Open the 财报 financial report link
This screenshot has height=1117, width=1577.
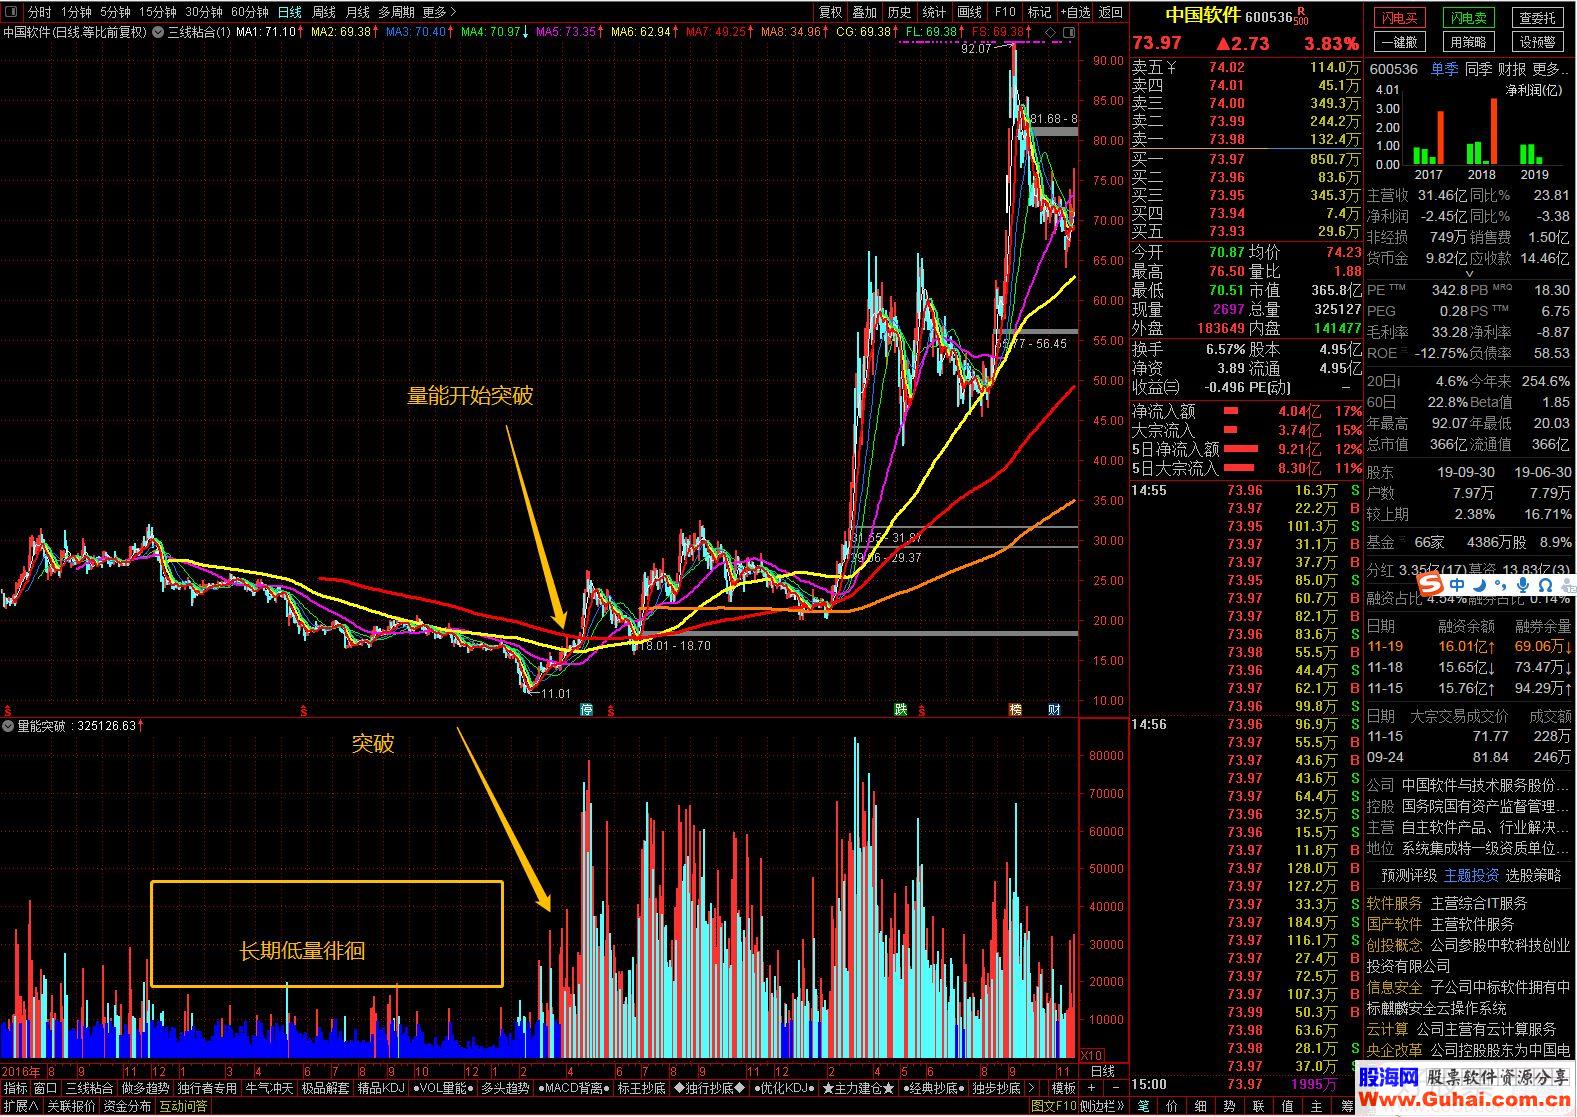coord(1512,69)
